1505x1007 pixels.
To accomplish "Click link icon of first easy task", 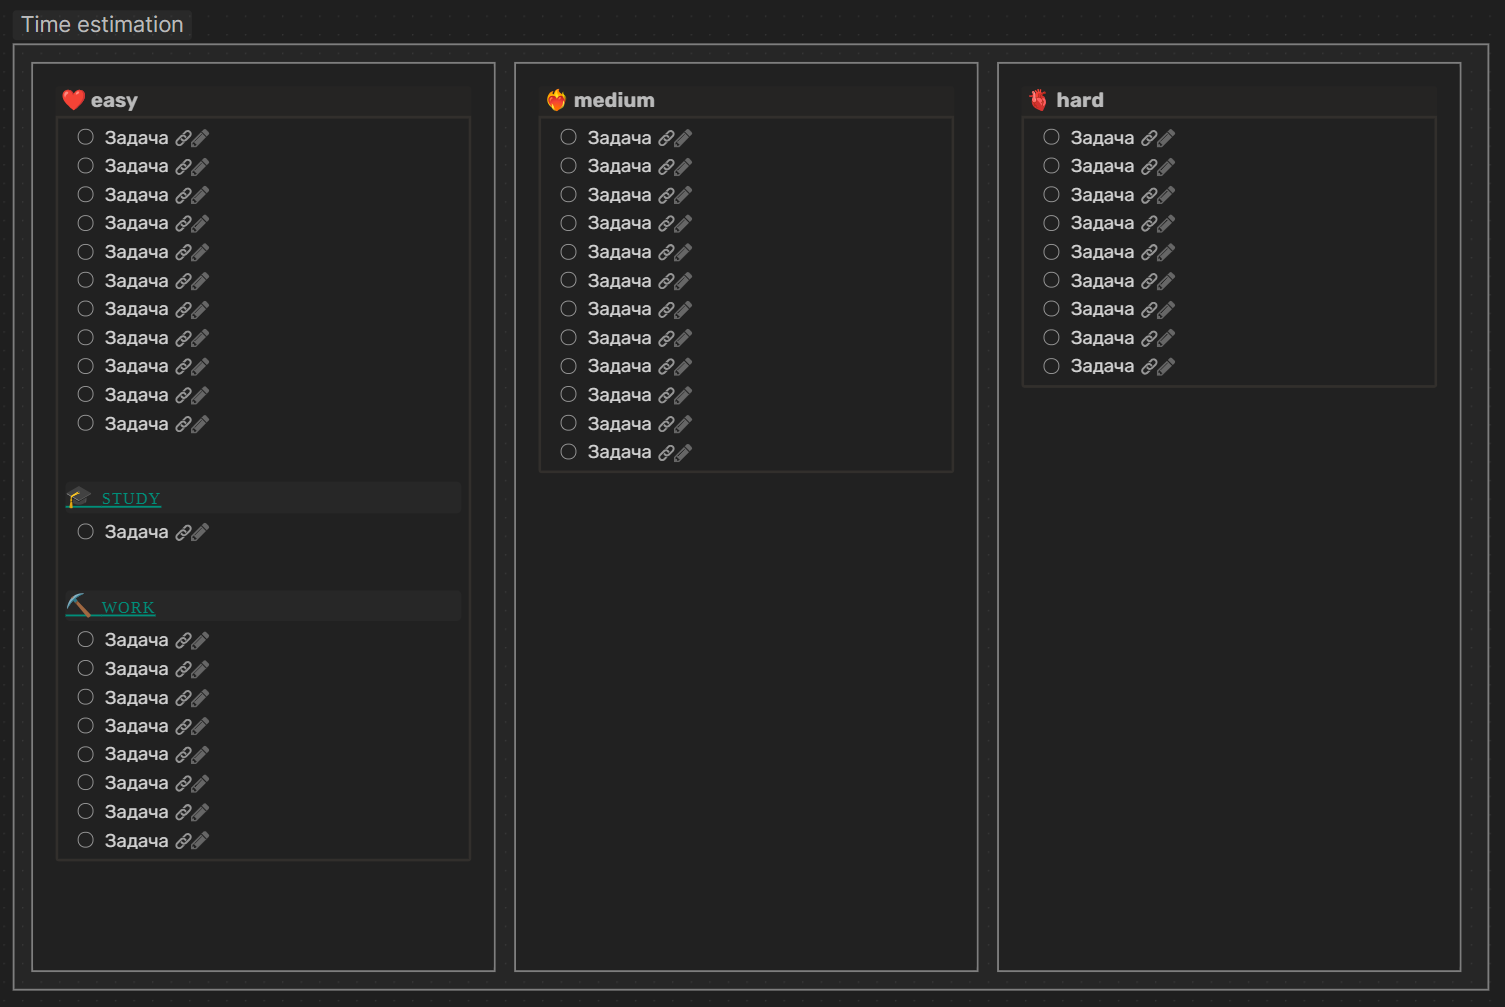I will (184, 139).
